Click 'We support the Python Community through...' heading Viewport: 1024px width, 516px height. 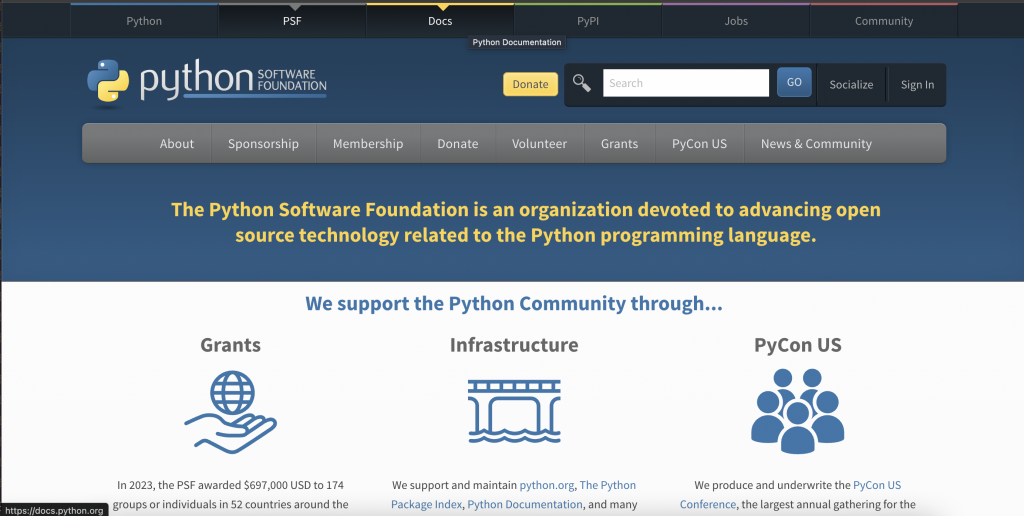[514, 303]
